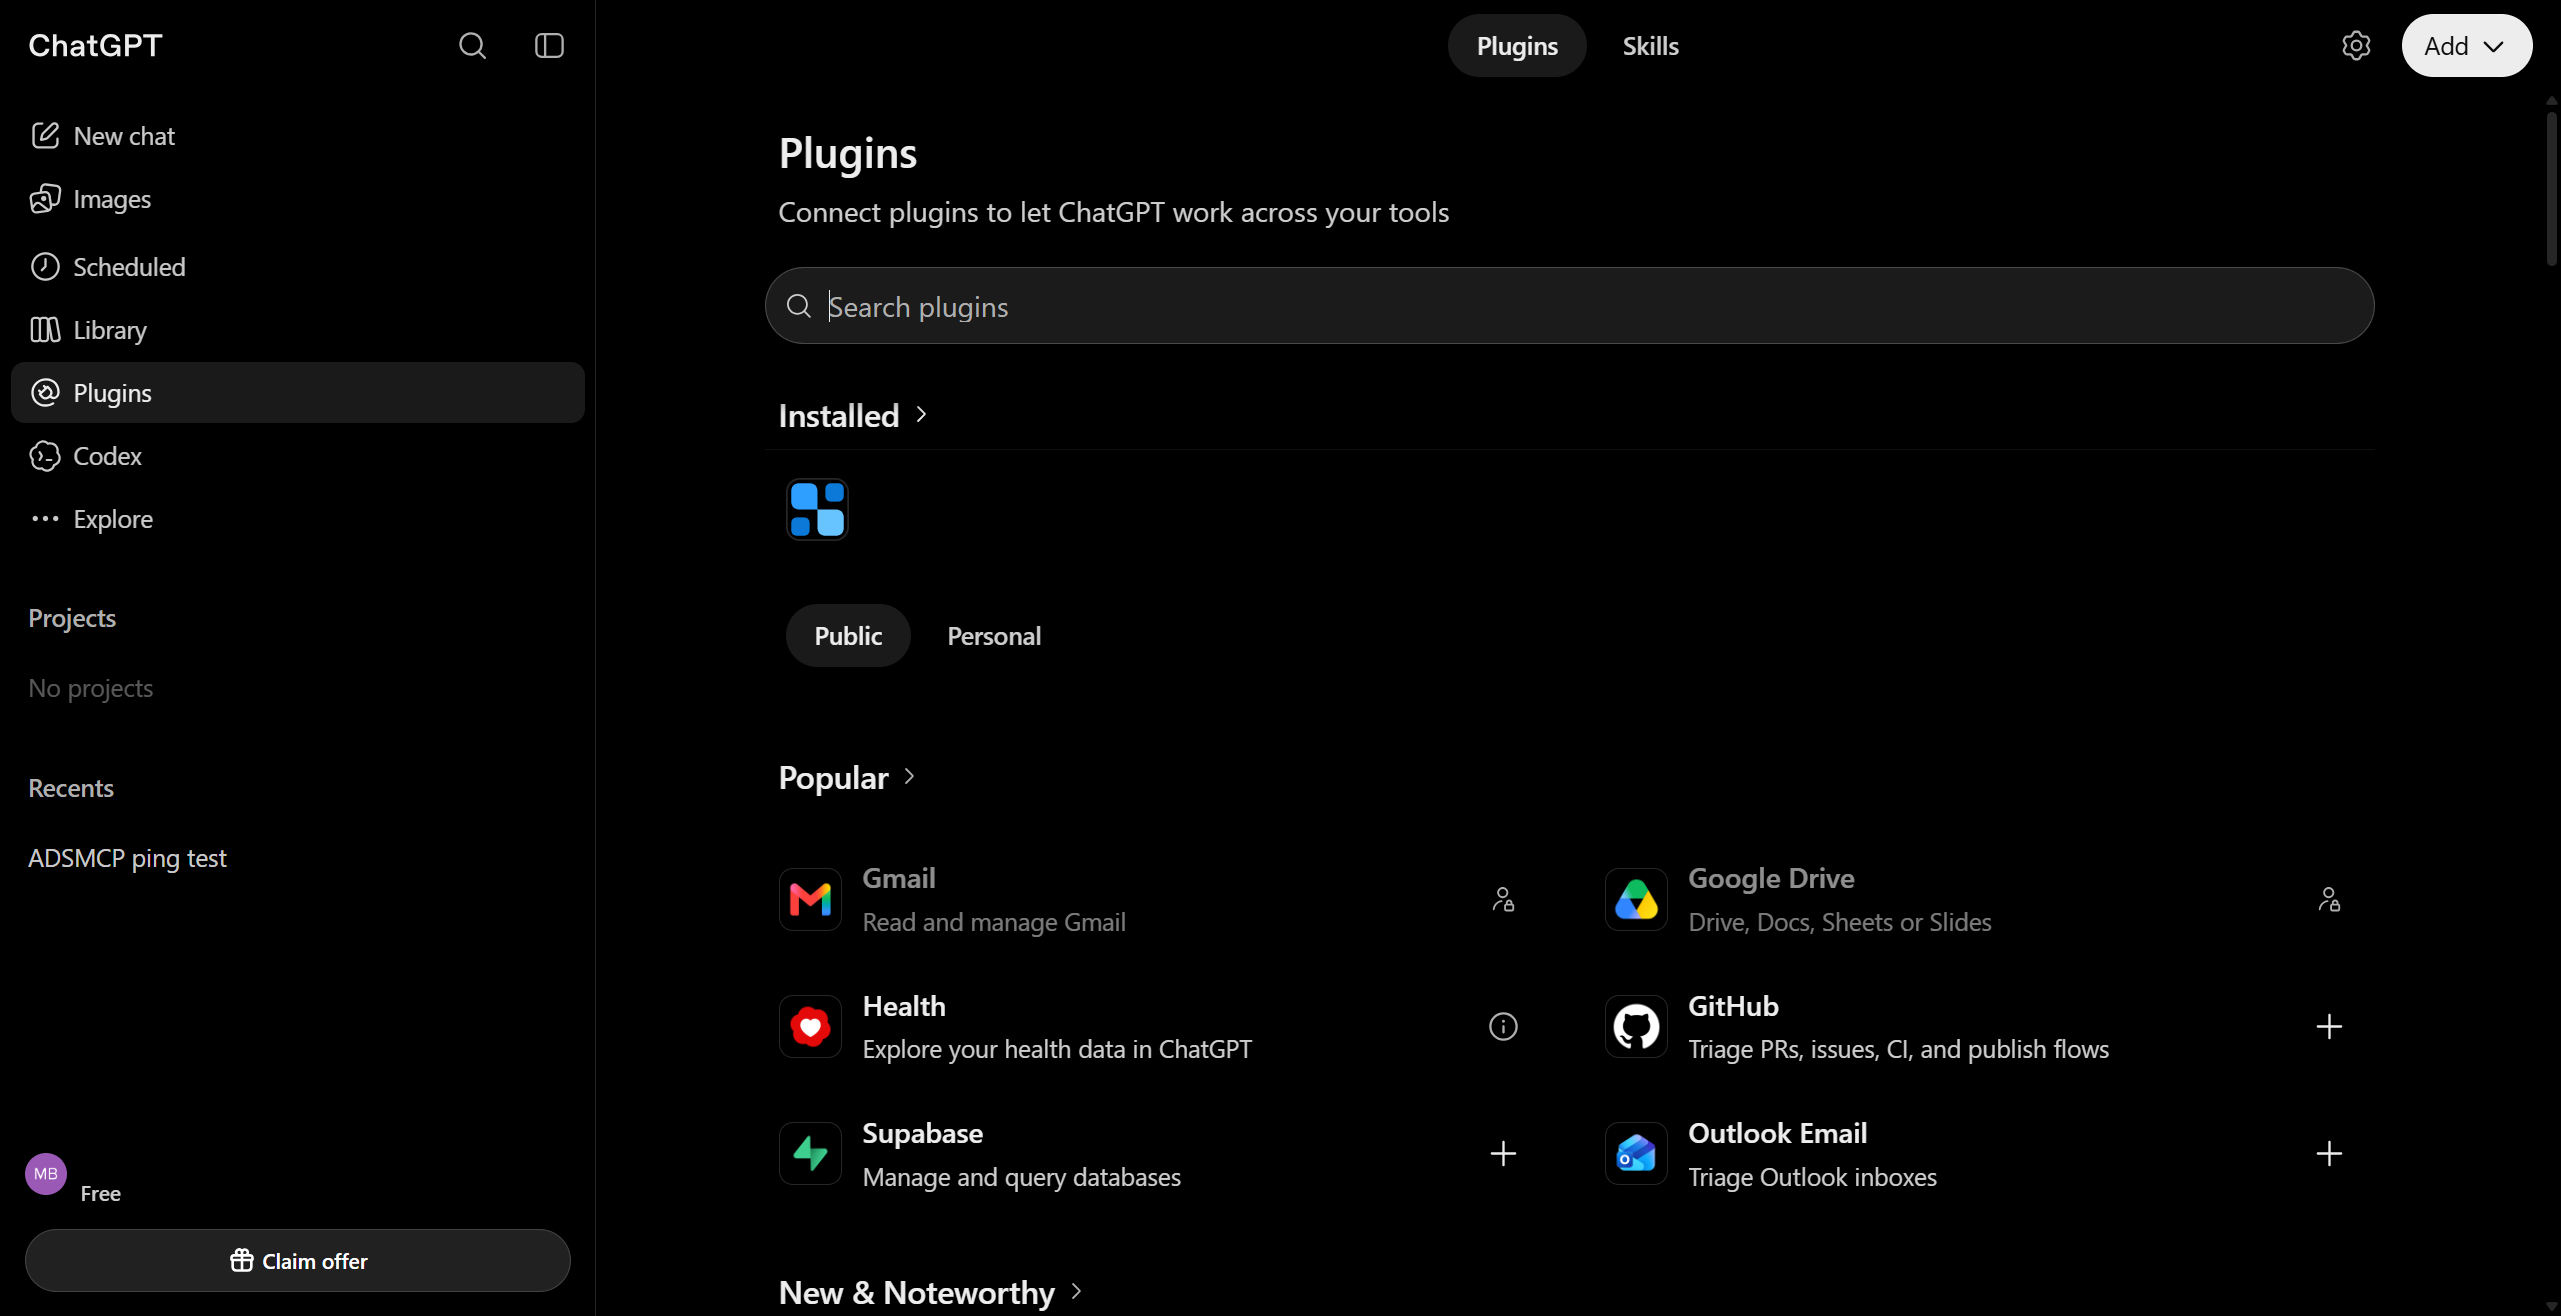Image resolution: width=2561 pixels, height=1316 pixels.
Task: Open the Explore sidebar item
Action: (x=298, y=519)
